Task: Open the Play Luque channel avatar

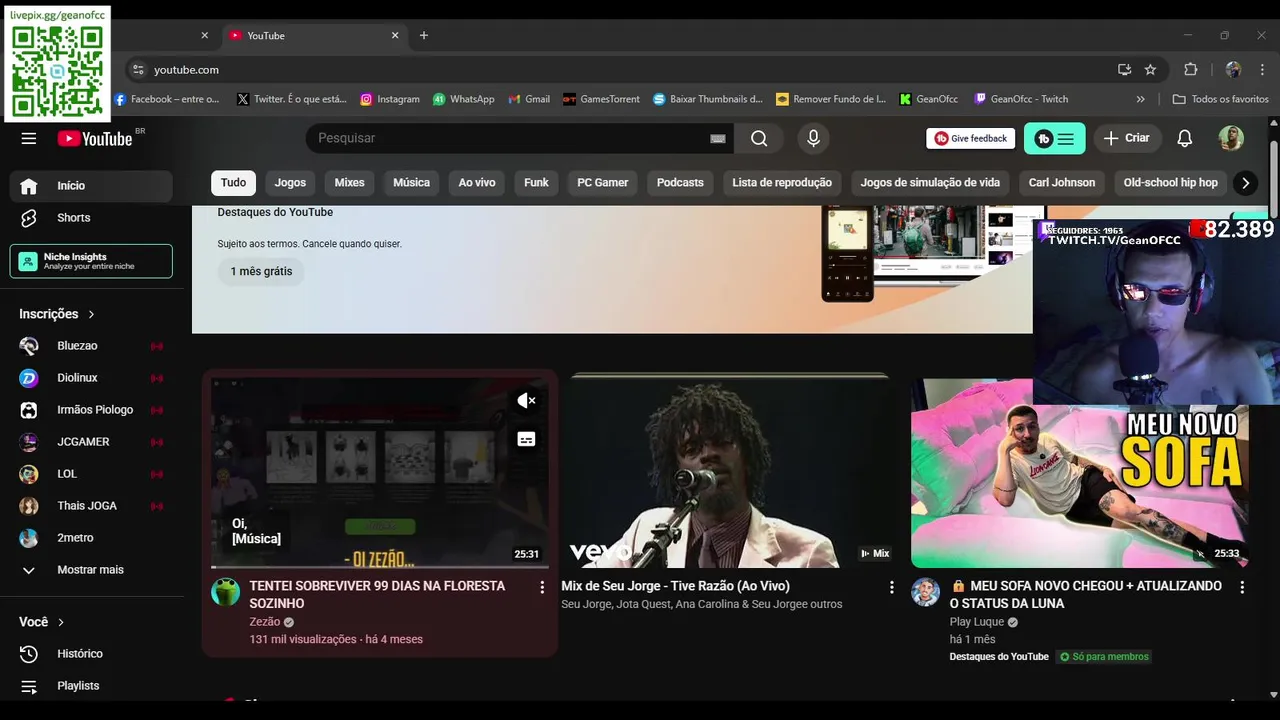Action: coord(925,591)
